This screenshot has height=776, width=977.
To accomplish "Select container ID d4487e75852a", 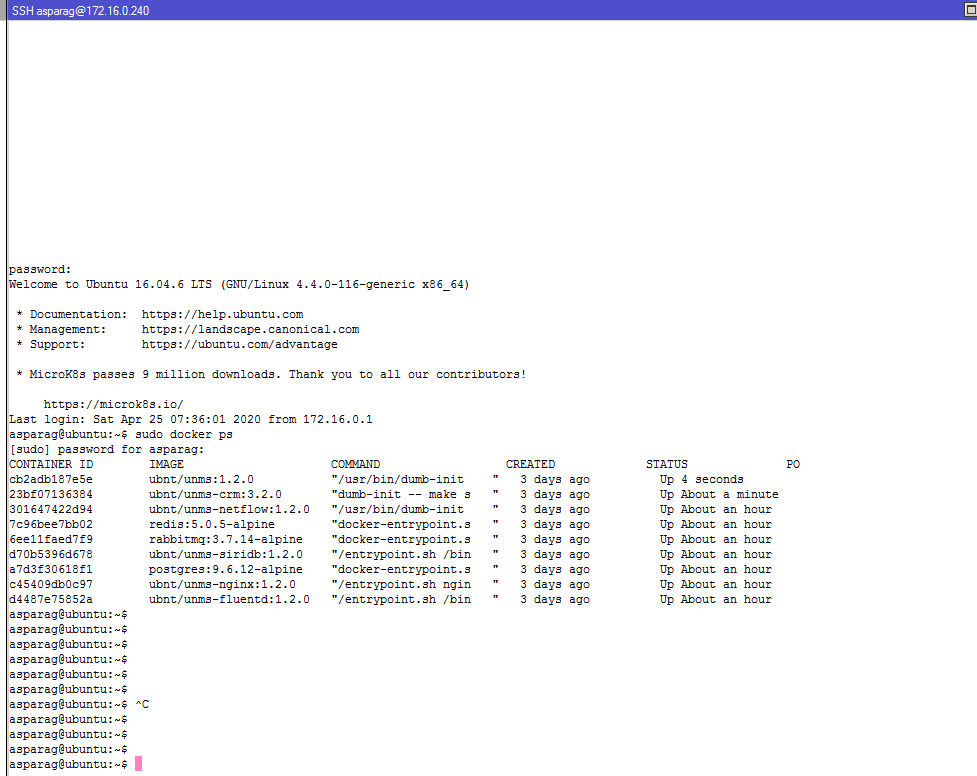I will point(51,599).
